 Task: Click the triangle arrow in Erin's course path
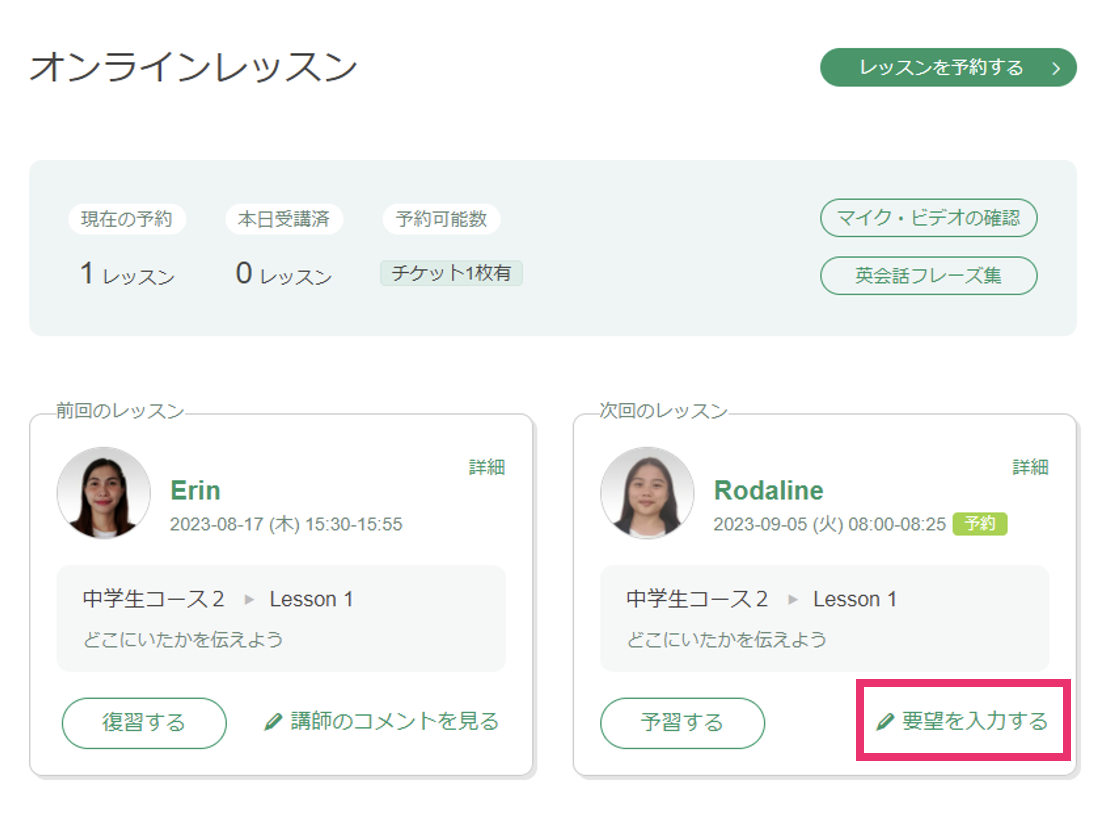249,600
